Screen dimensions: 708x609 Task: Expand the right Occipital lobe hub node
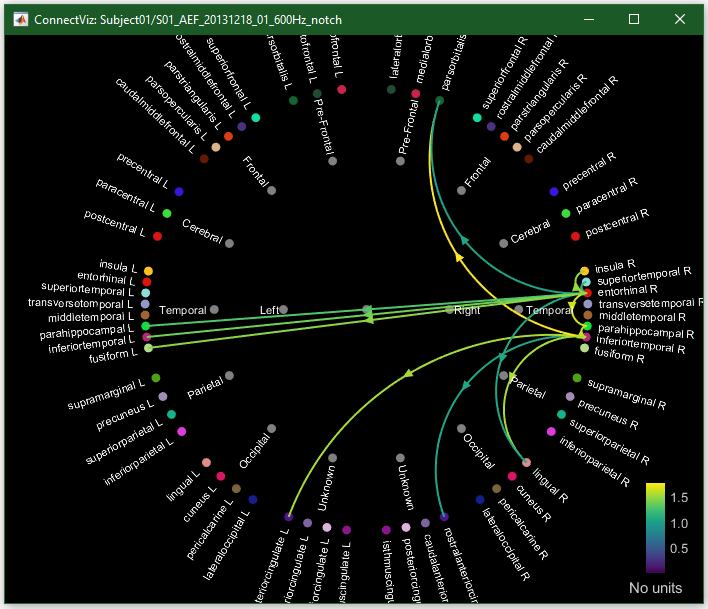point(461,428)
